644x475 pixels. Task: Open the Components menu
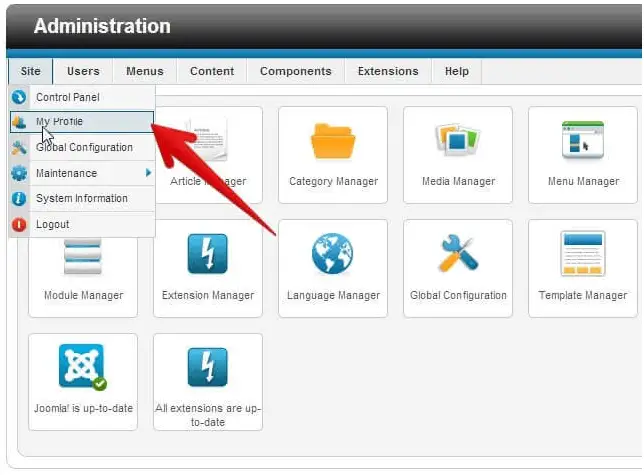pyautogui.click(x=296, y=71)
